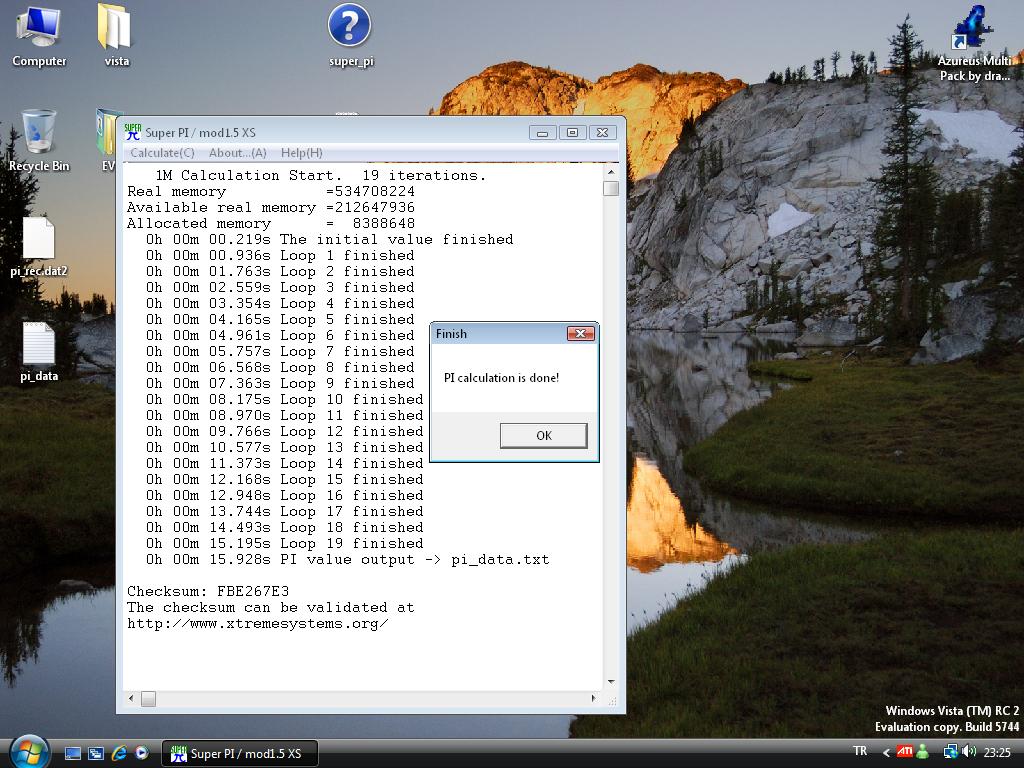Select the partly hidden EV folder icon

coord(107,140)
